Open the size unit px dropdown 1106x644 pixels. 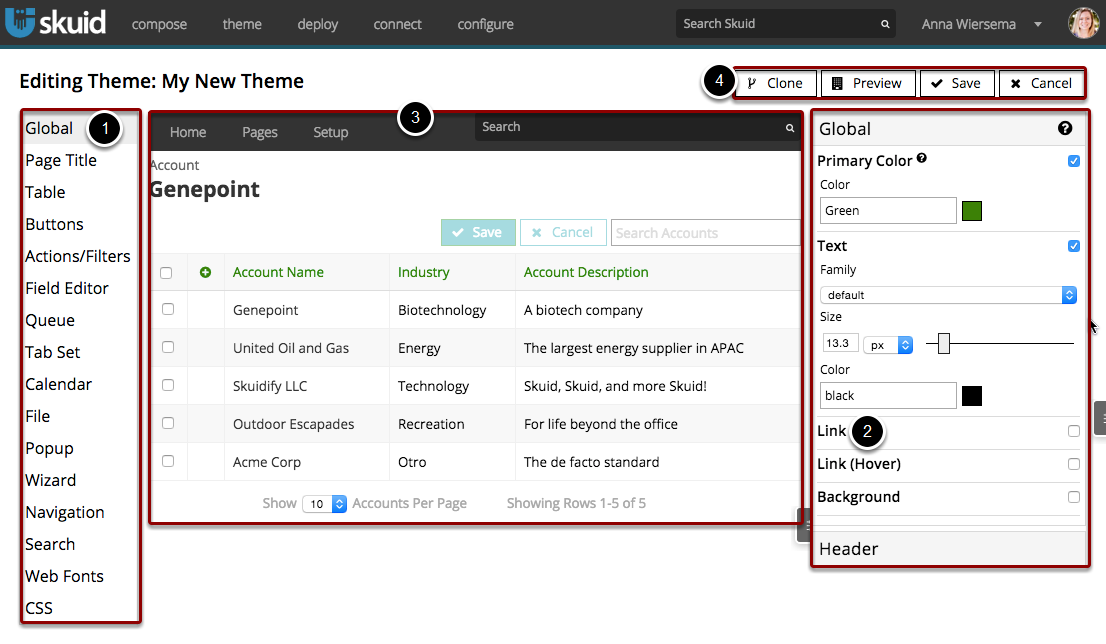(889, 344)
